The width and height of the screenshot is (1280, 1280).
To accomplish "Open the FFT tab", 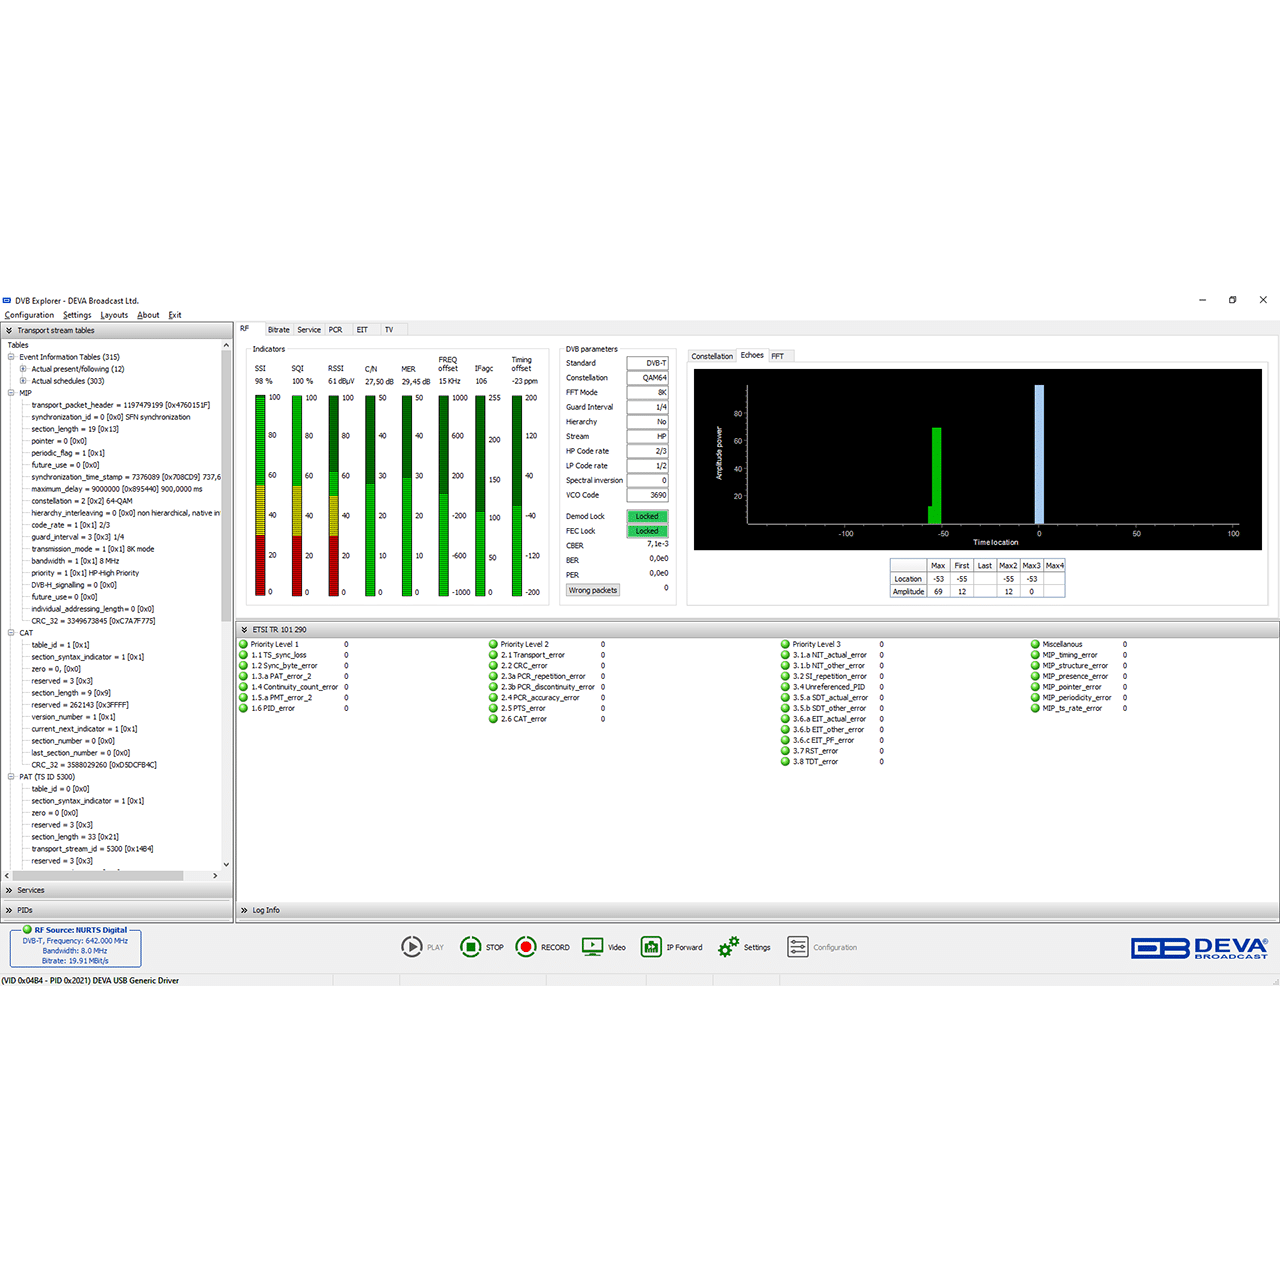I will tap(778, 356).
